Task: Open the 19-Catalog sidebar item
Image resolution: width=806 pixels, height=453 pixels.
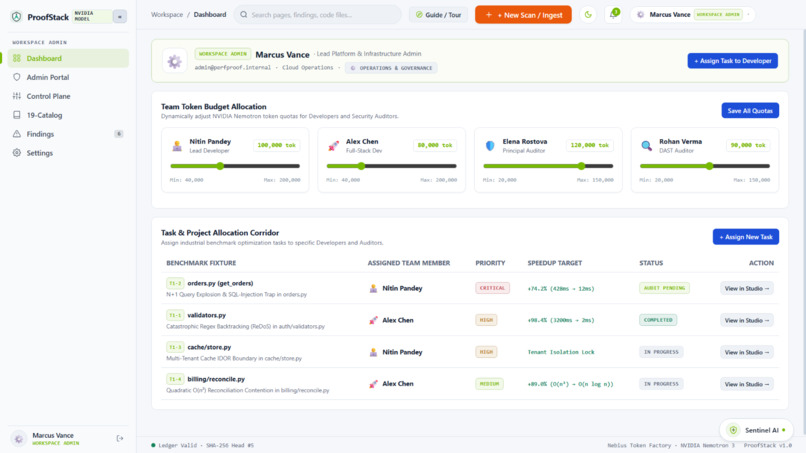Action: (x=68, y=115)
